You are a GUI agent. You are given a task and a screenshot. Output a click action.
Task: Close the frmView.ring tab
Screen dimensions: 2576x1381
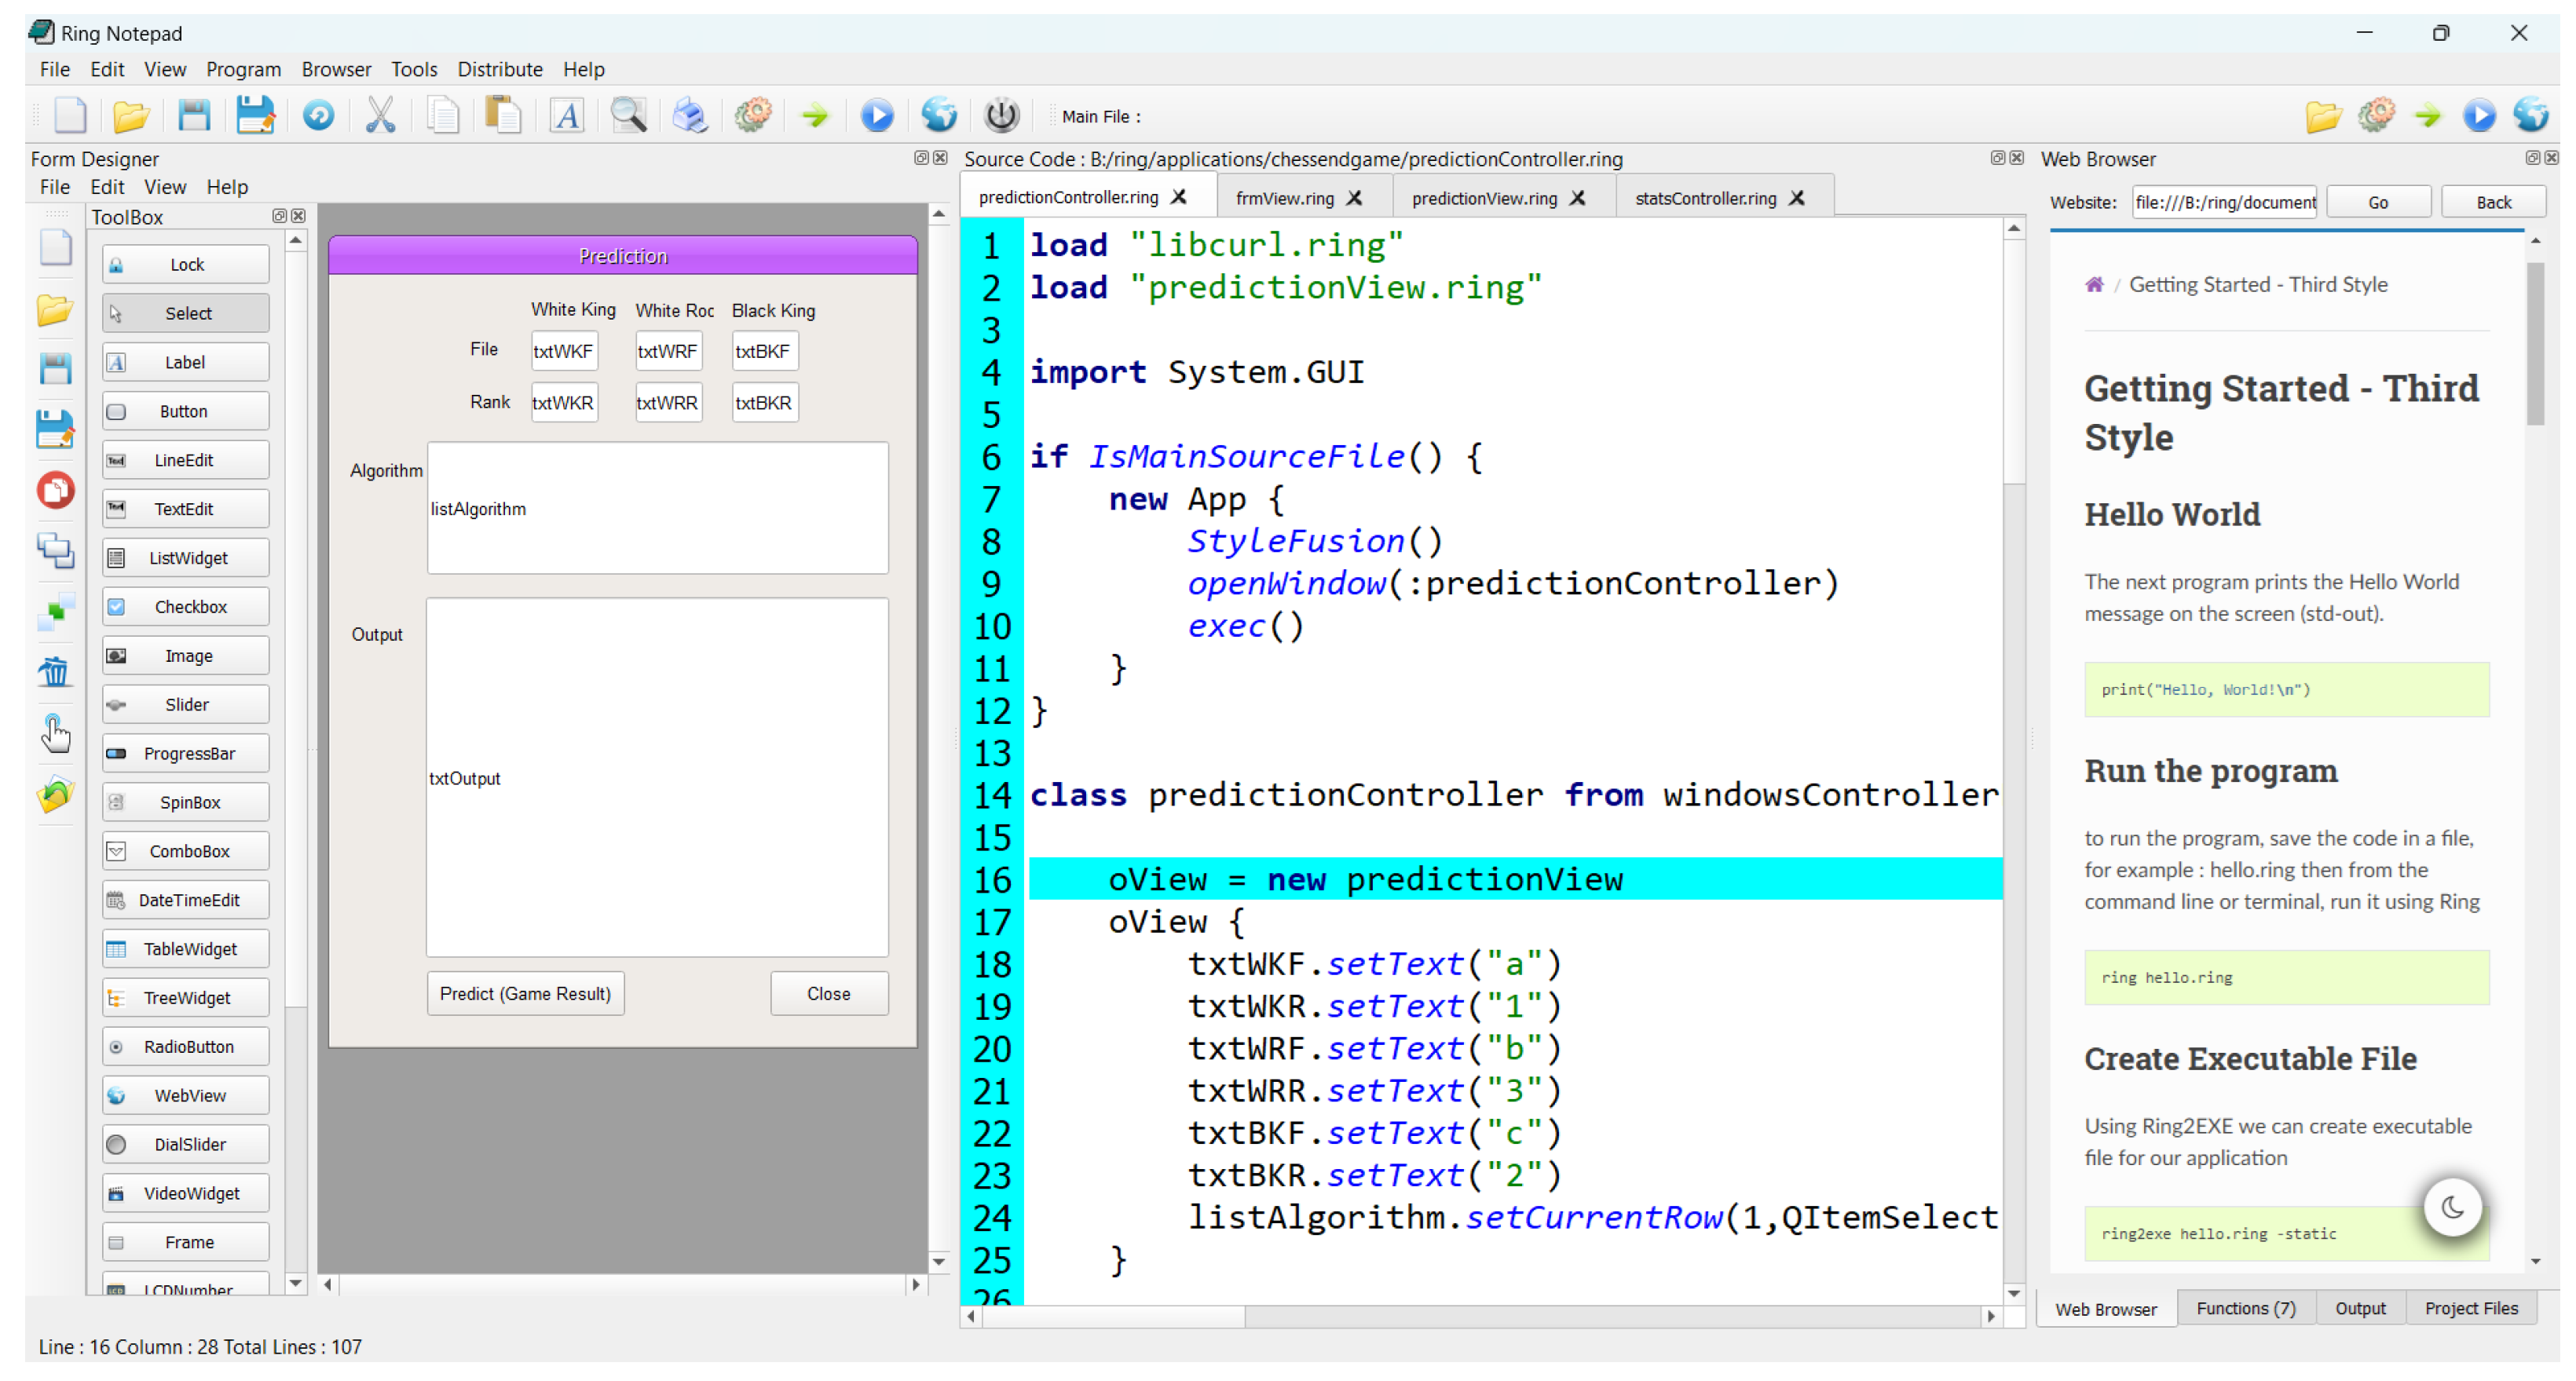tap(1355, 198)
